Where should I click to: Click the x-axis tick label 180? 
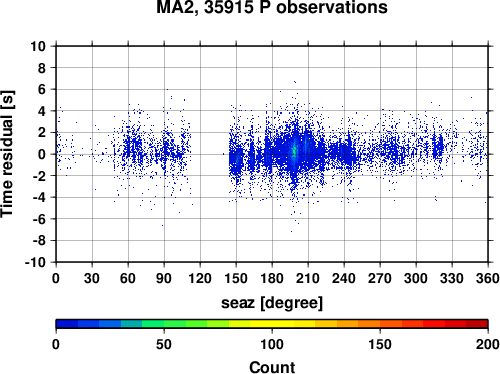pyautogui.click(x=272, y=278)
